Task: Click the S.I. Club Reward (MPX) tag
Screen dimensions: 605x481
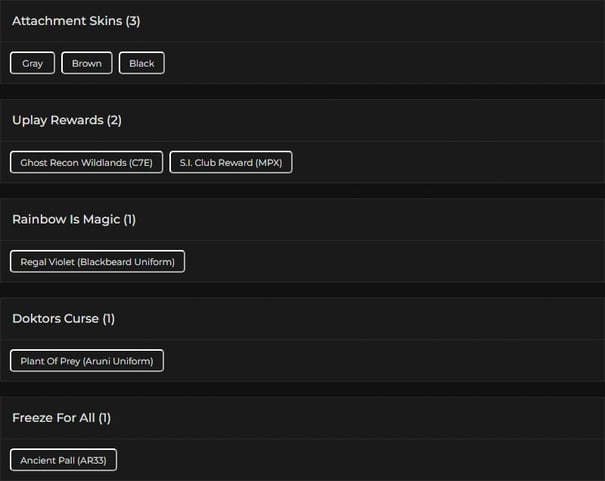Action: [231, 162]
